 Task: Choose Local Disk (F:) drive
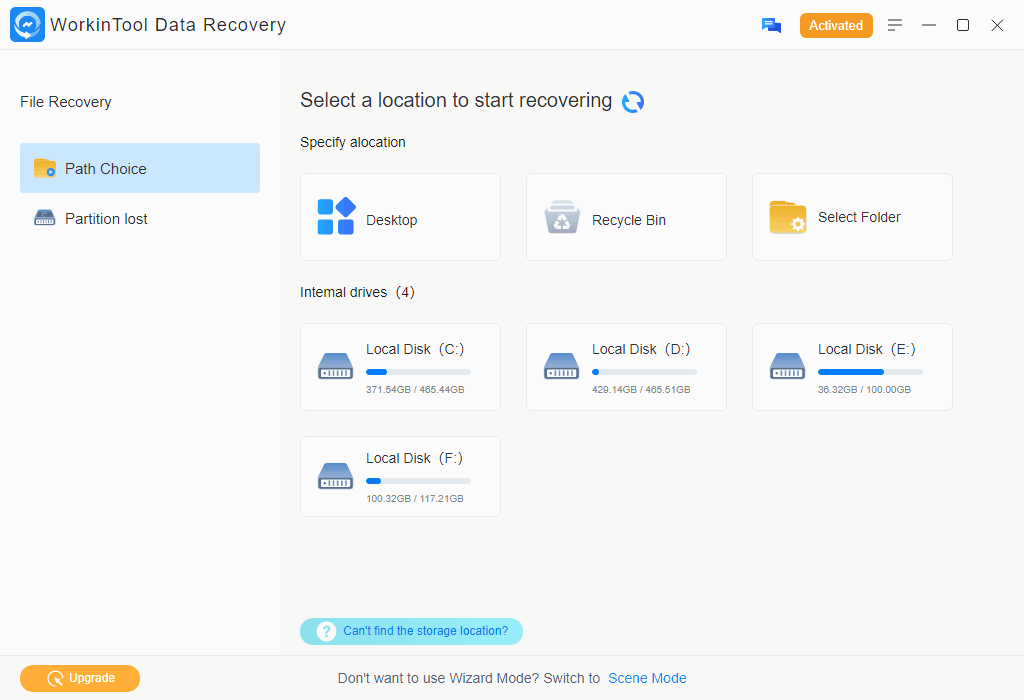tap(400, 476)
